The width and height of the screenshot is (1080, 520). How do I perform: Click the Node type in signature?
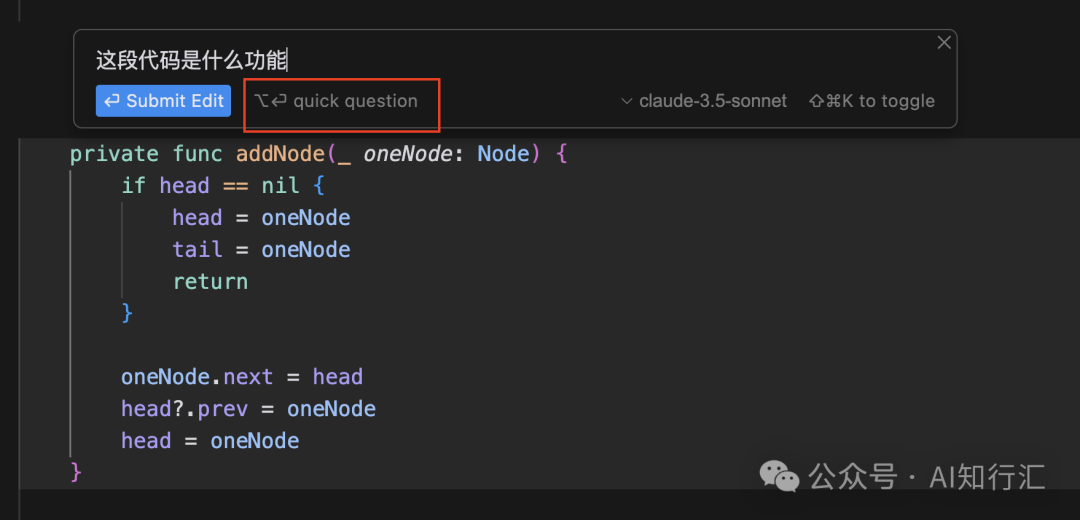point(503,154)
